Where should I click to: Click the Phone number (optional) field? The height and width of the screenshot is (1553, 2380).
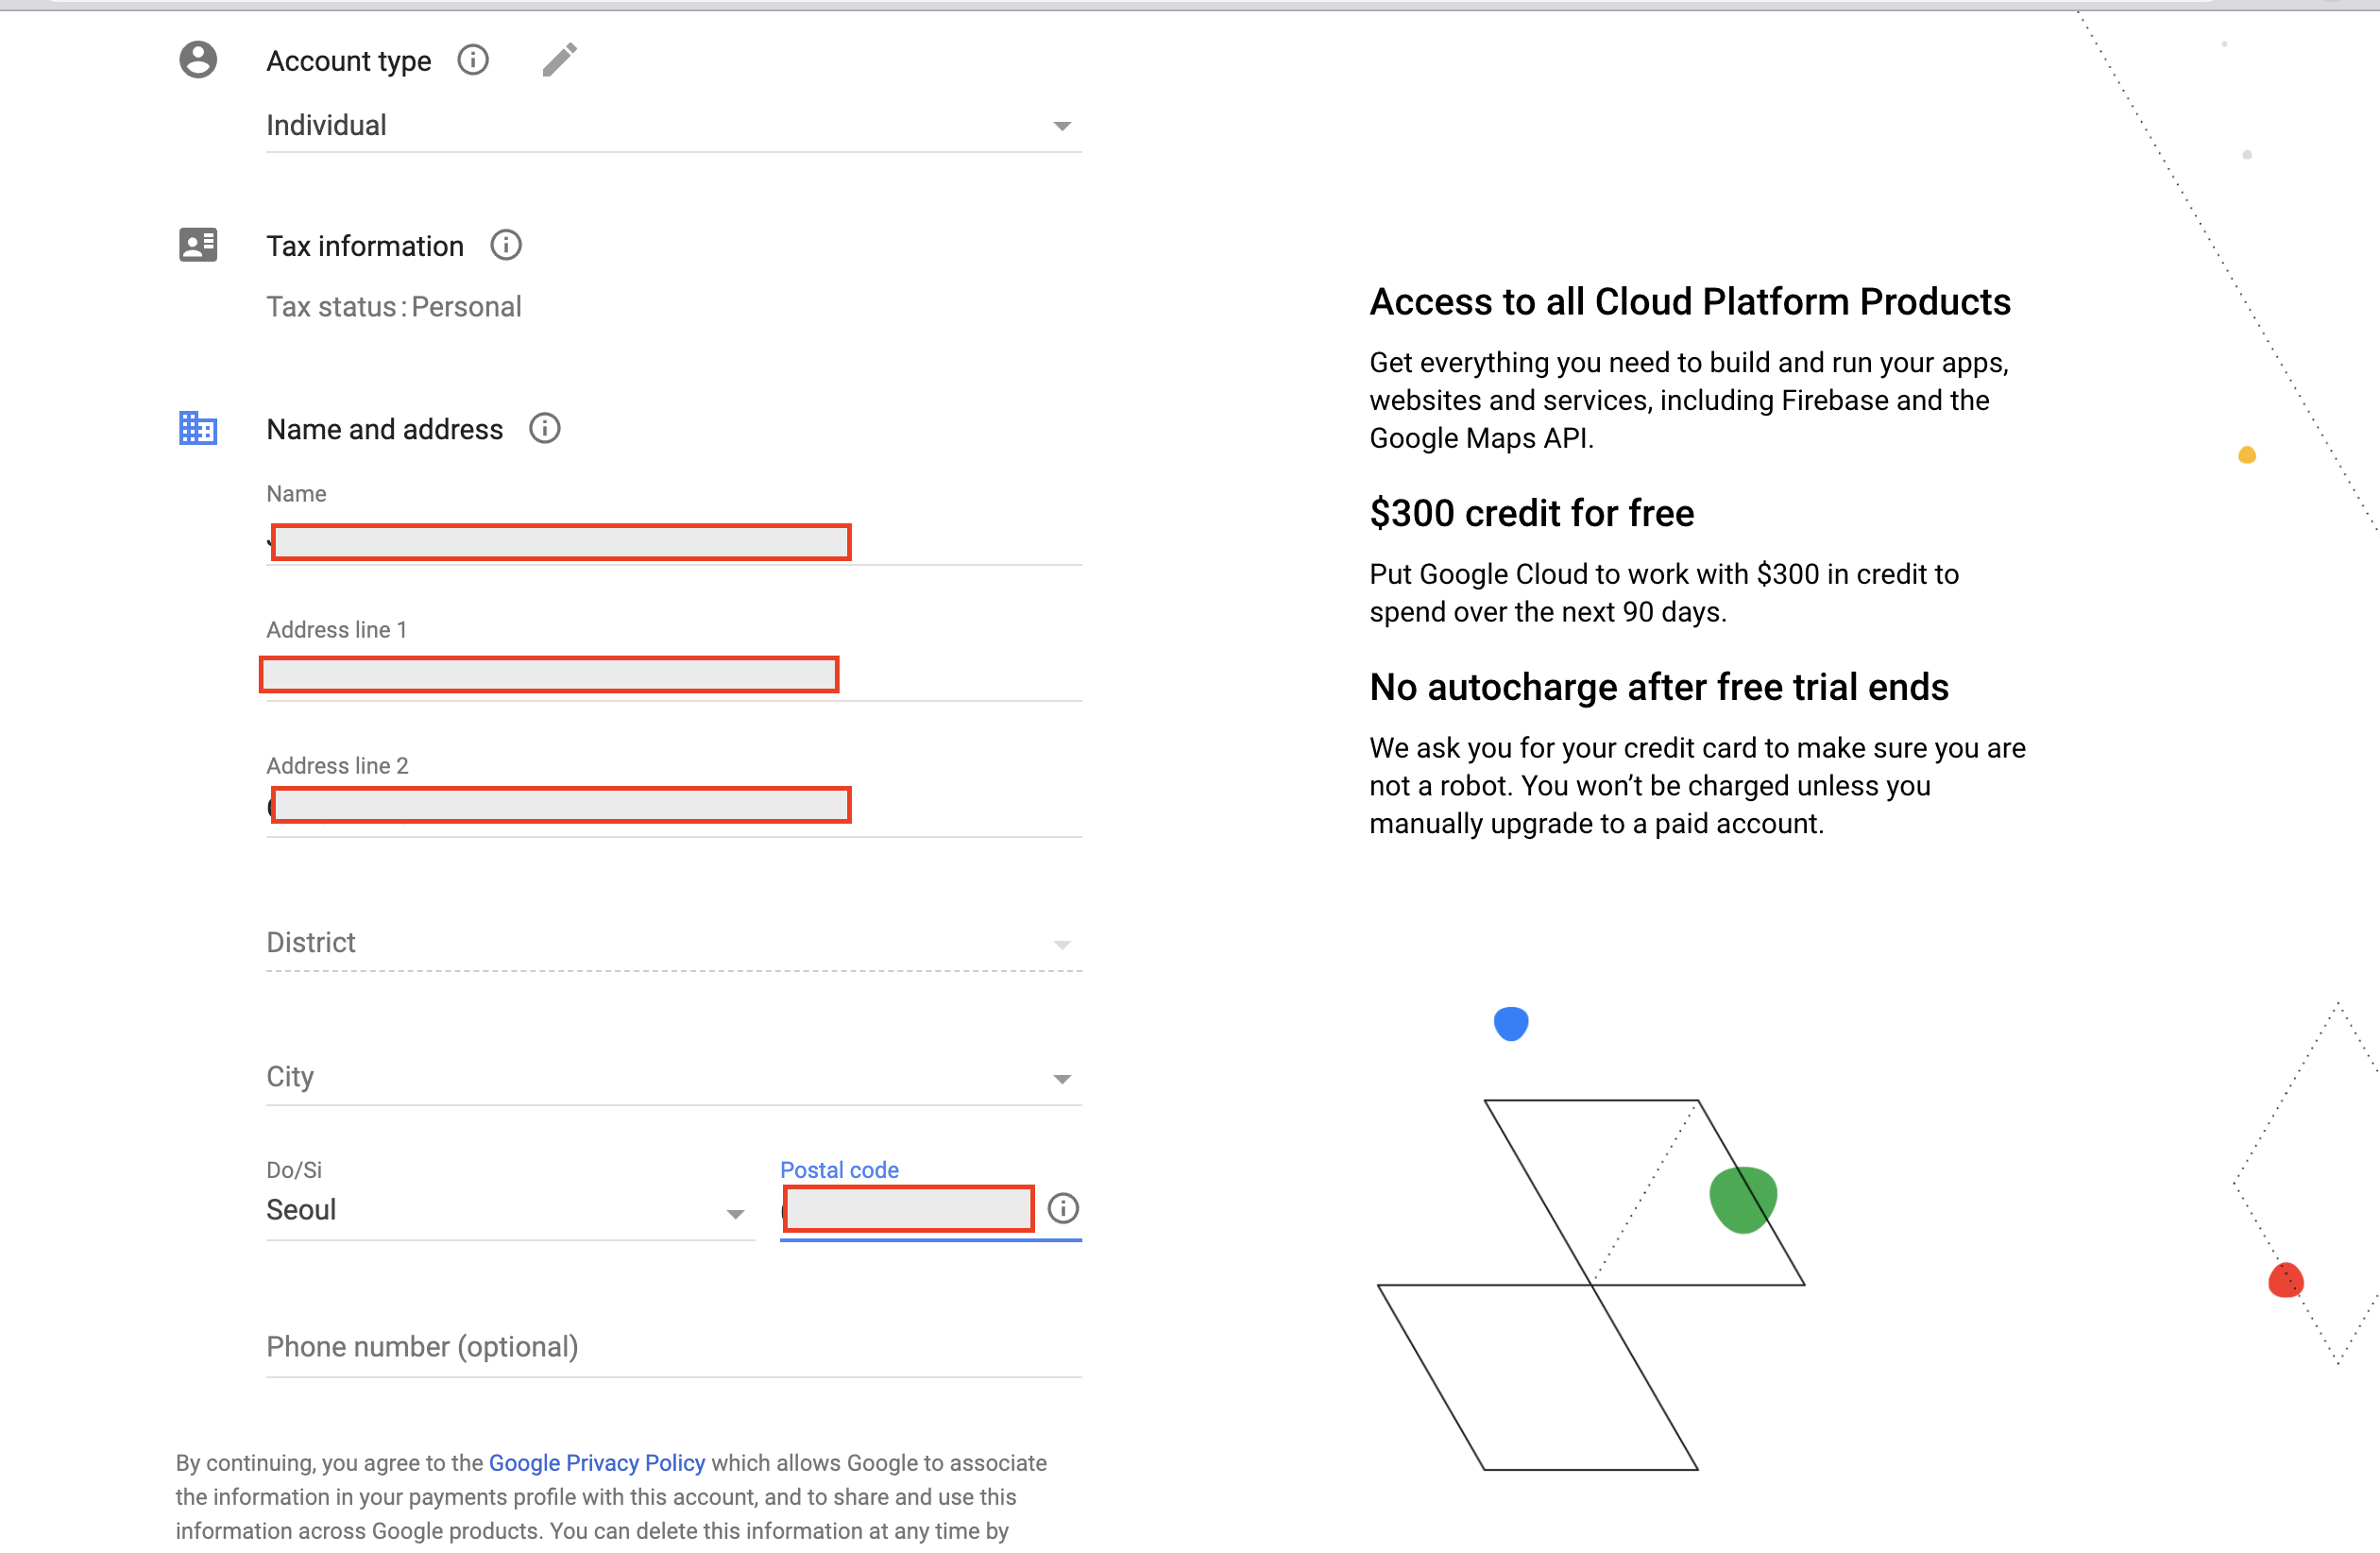click(673, 1347)
